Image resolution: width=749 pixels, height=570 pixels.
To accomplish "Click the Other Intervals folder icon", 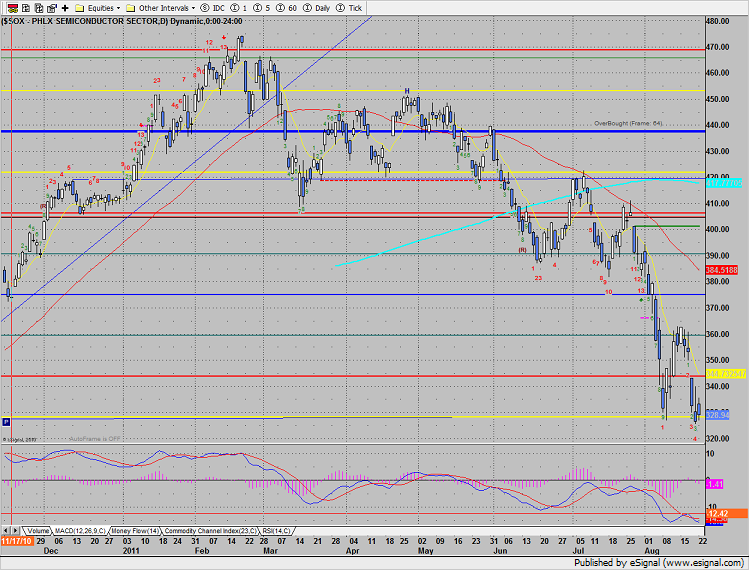I will pyautogui.click(x=130, y=8).
